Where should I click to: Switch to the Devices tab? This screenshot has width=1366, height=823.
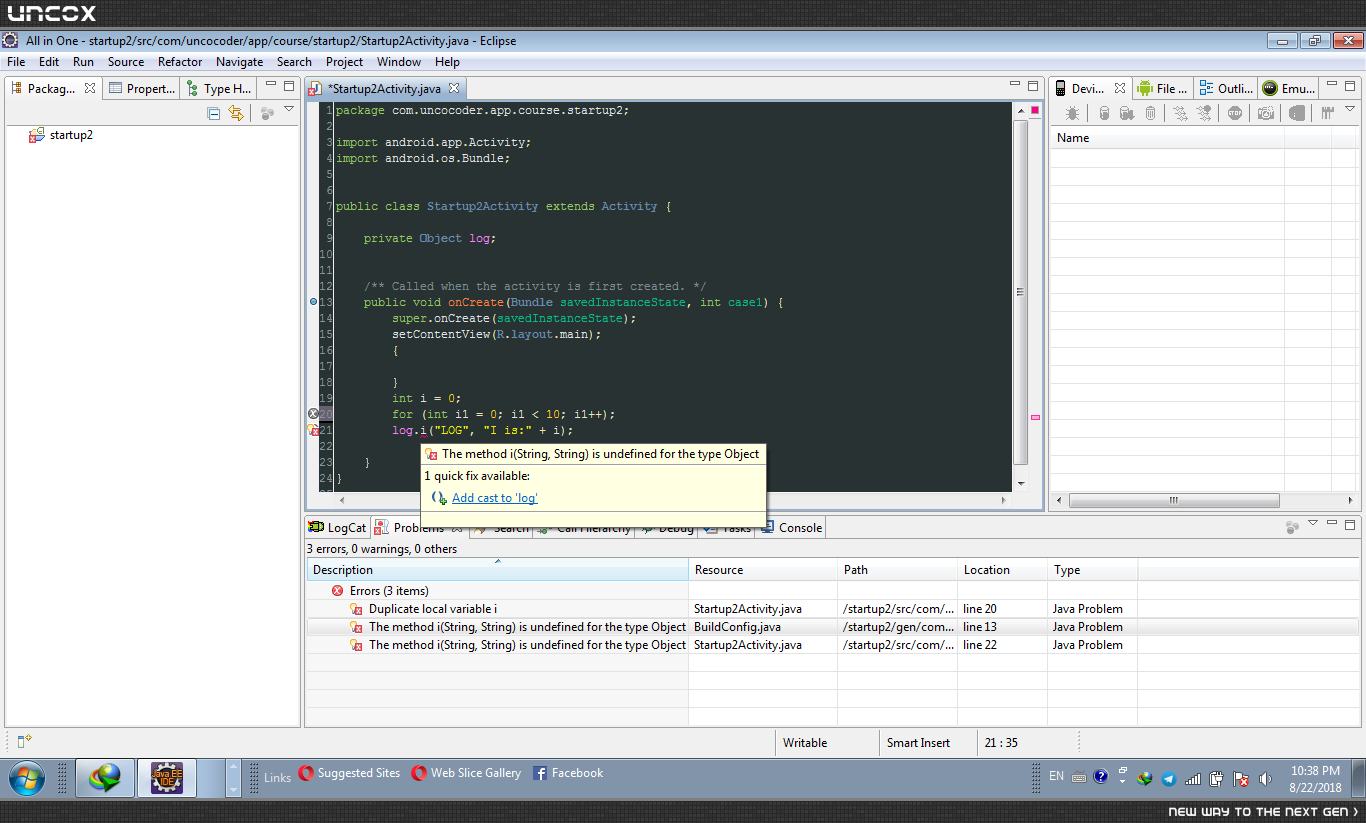point(1090,88)
